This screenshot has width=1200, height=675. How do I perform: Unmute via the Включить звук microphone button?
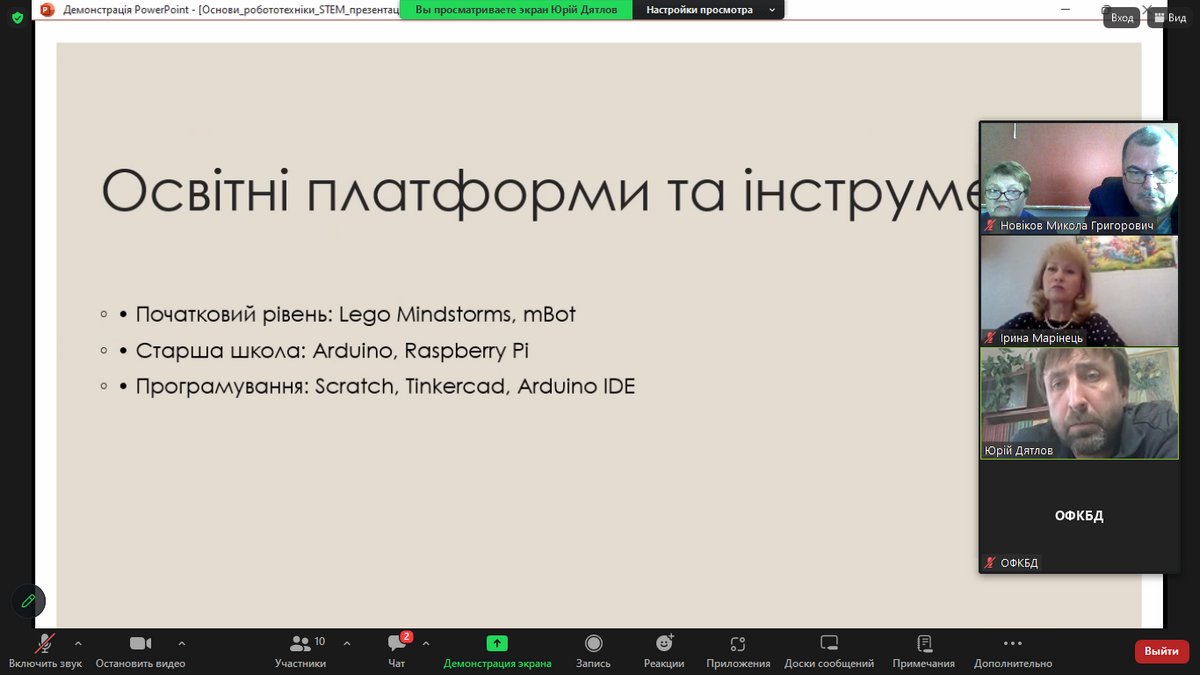45,651
